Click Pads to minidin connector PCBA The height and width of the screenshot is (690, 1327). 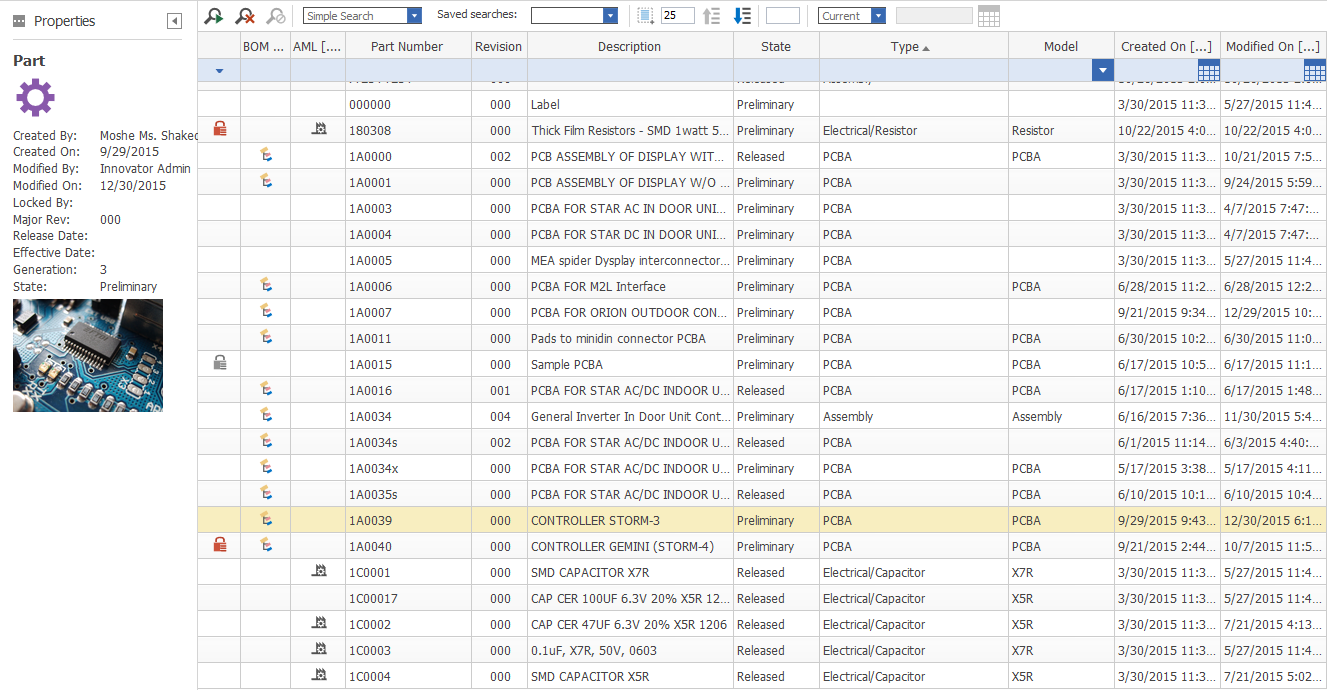[x=618, y=339]
